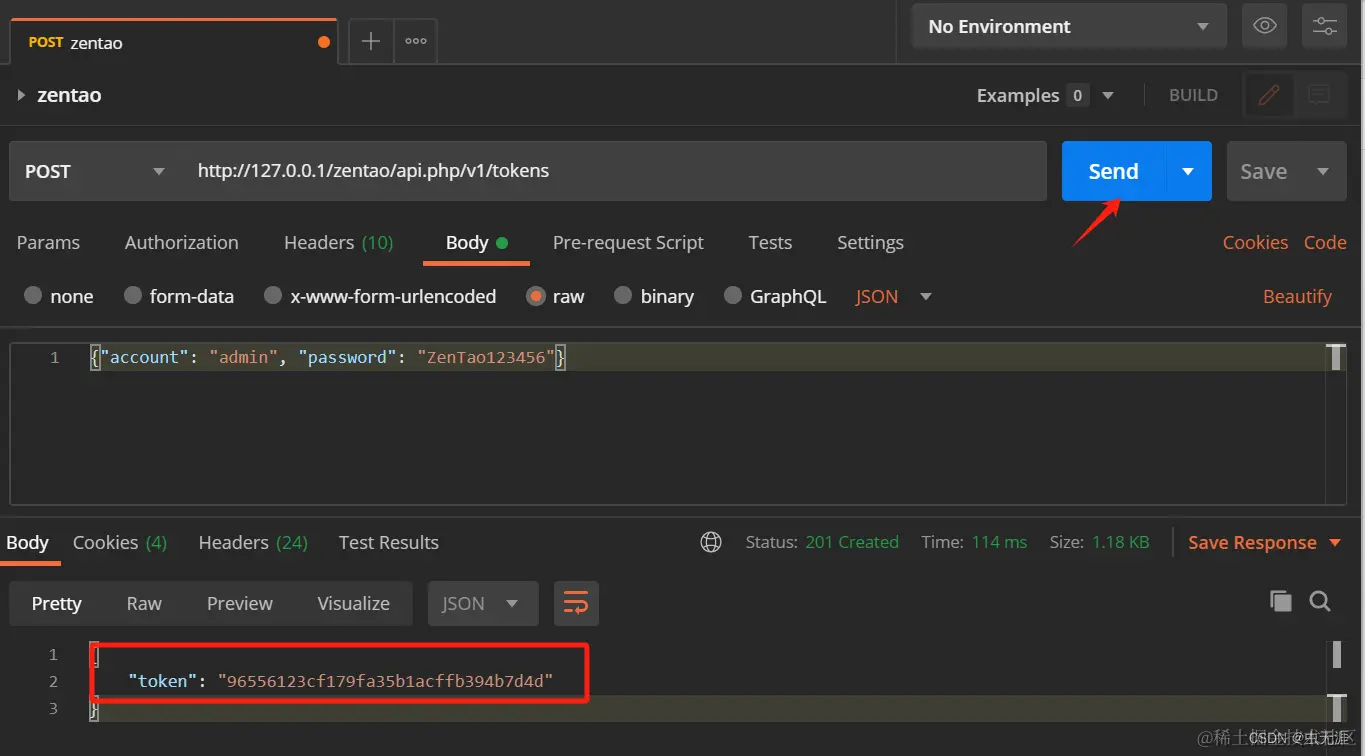Expand the zentao request name triangle
The image size is (1365, 756).
(21, 95)
